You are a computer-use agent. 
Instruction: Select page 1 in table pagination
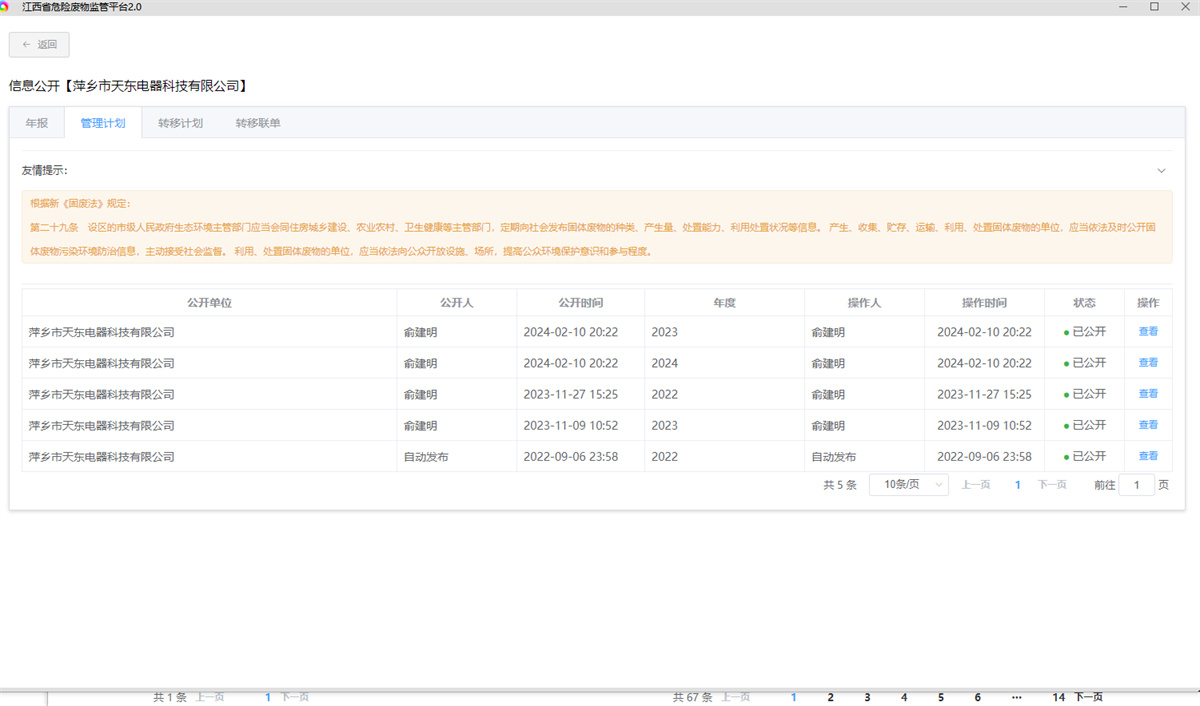(x=1018, y=484)
